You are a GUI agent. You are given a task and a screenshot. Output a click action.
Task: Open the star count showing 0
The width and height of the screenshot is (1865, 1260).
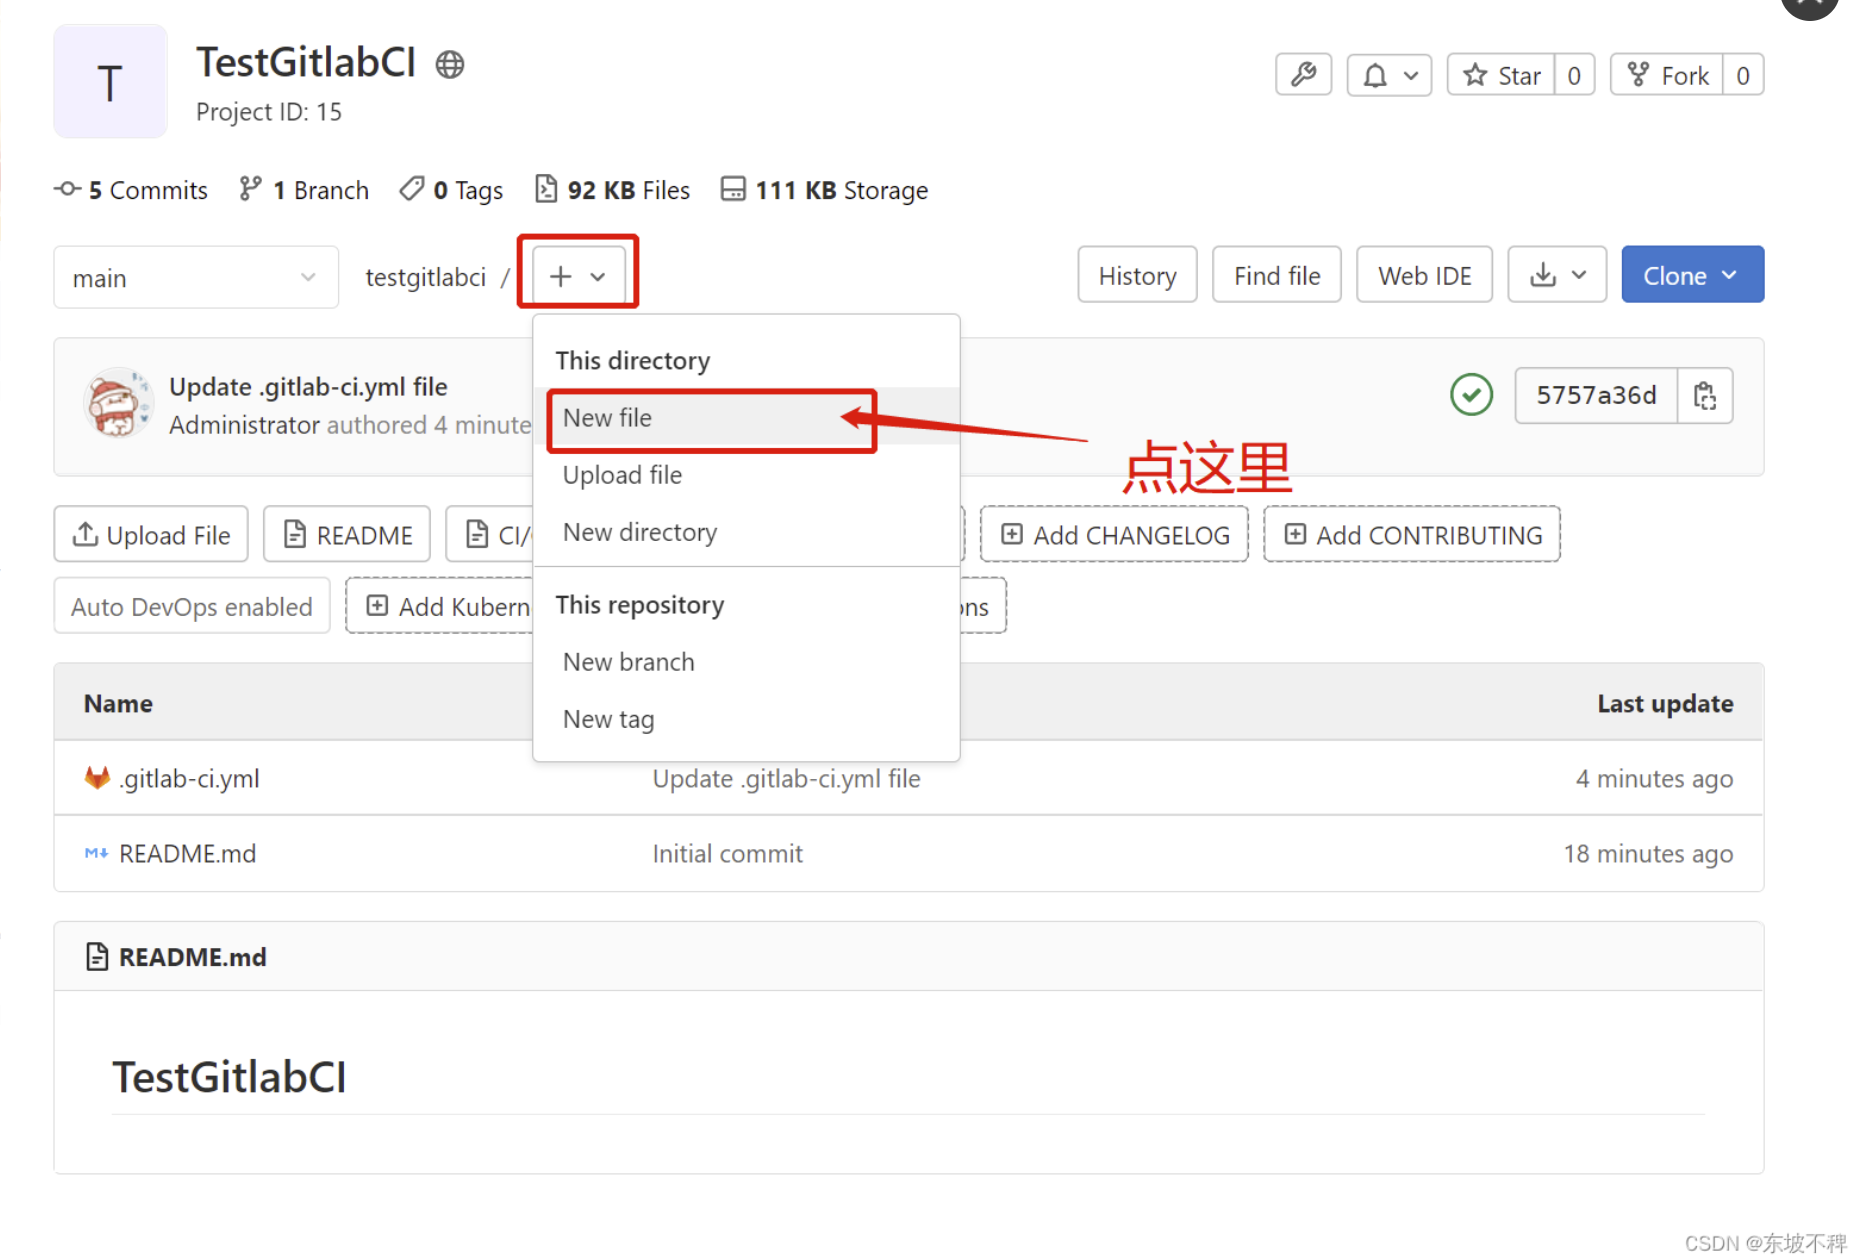[1574, 75]
